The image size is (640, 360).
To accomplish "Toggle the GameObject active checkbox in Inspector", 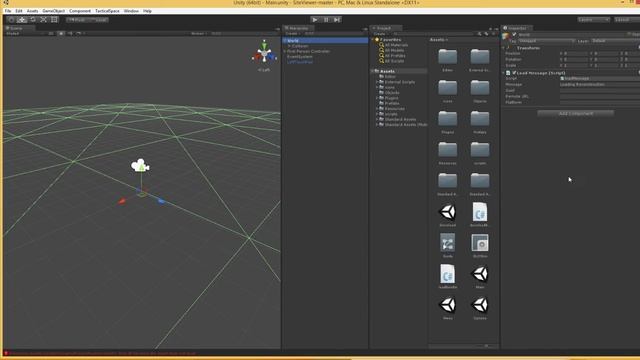I will 514,35.
